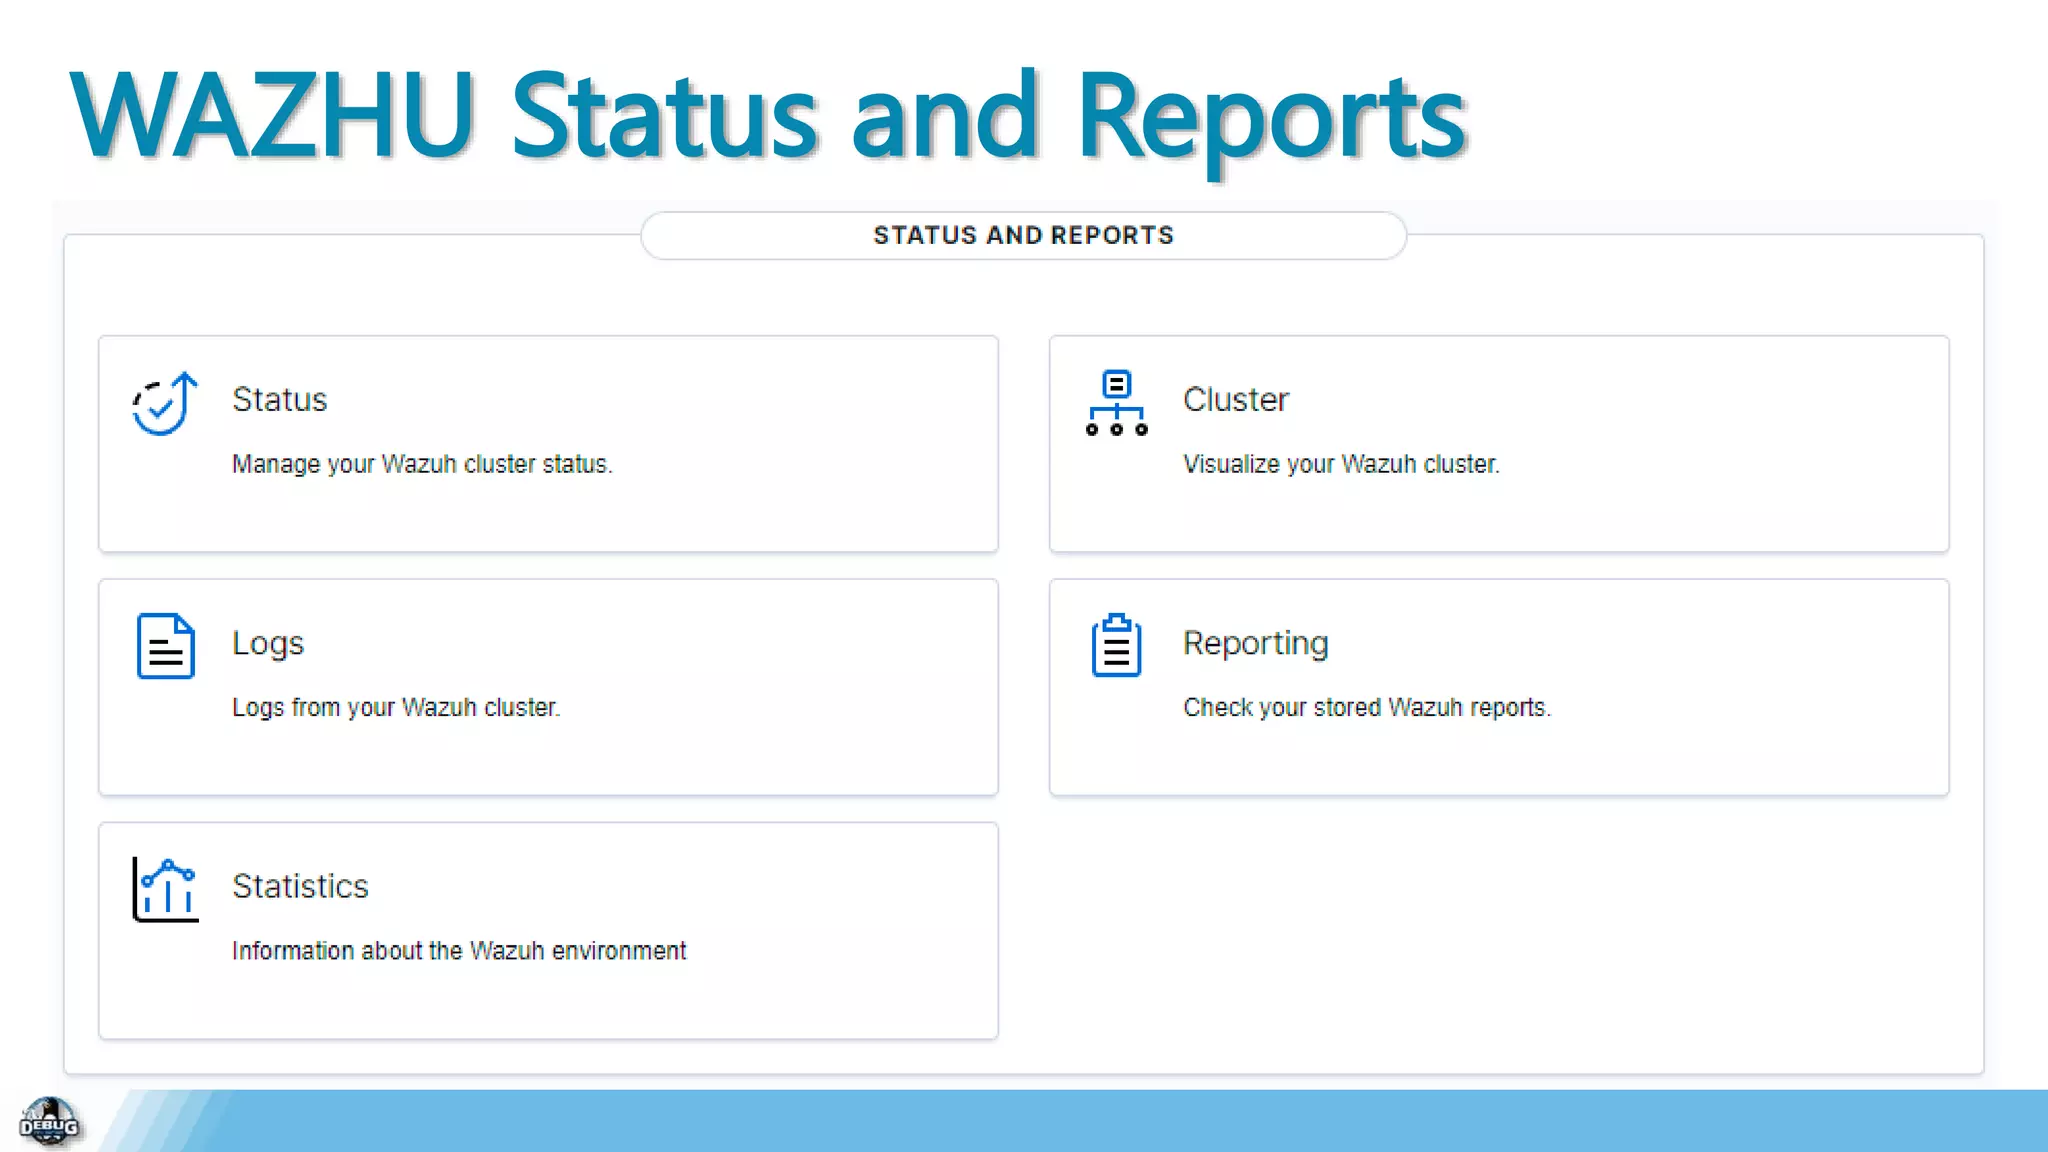Click 'Information about the Wazuh environment' text
The image size is (2048, 1152).
[x=458, y=950]
